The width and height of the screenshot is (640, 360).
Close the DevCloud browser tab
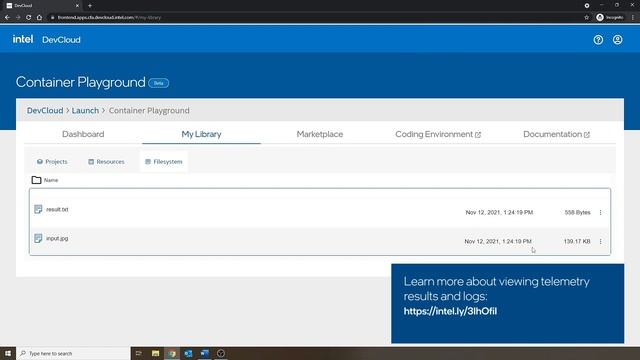pyautogui.click(x=77, y=6)
